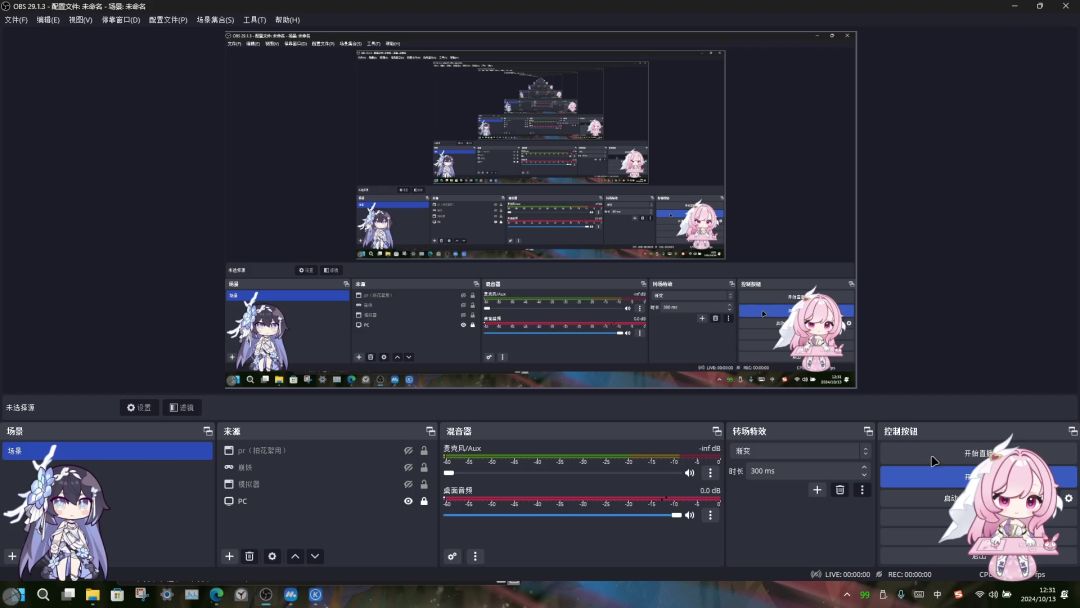Click the 开始直播 start streaming button
The width and height of the screenshot is (1080, 608).
(x=978, y=453)
